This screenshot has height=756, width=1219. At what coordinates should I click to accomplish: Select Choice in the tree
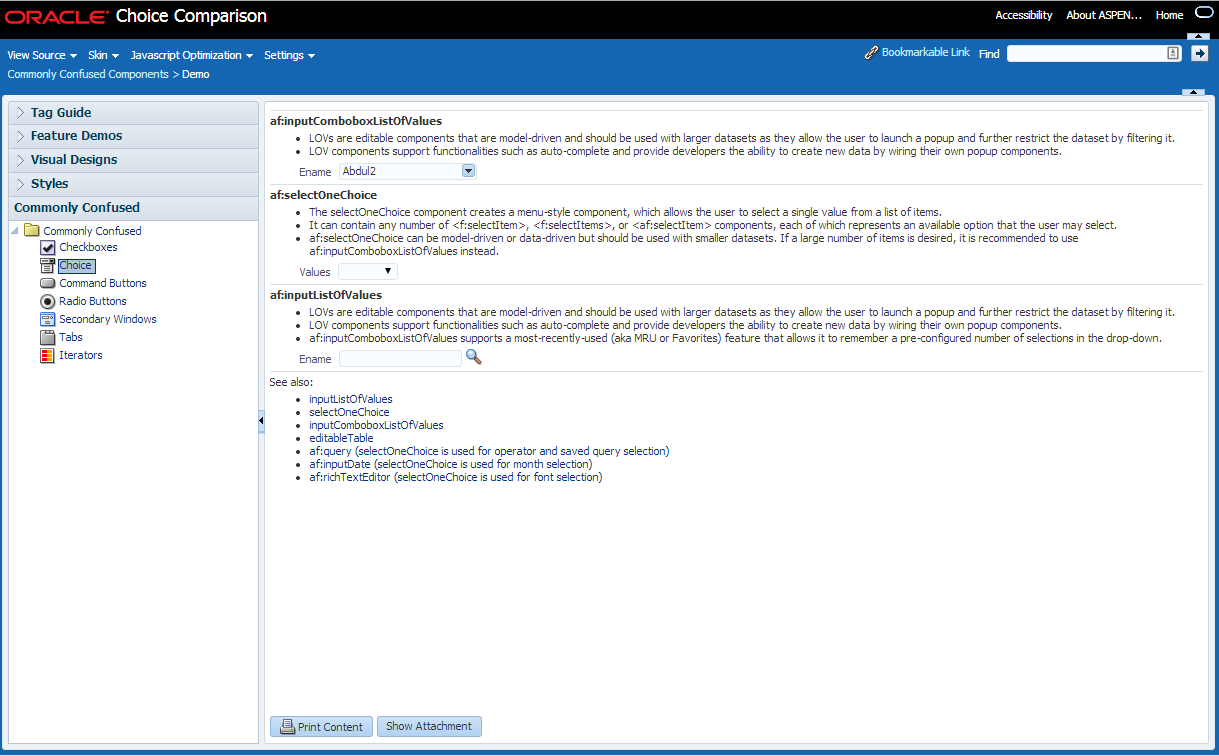(75, 266)
